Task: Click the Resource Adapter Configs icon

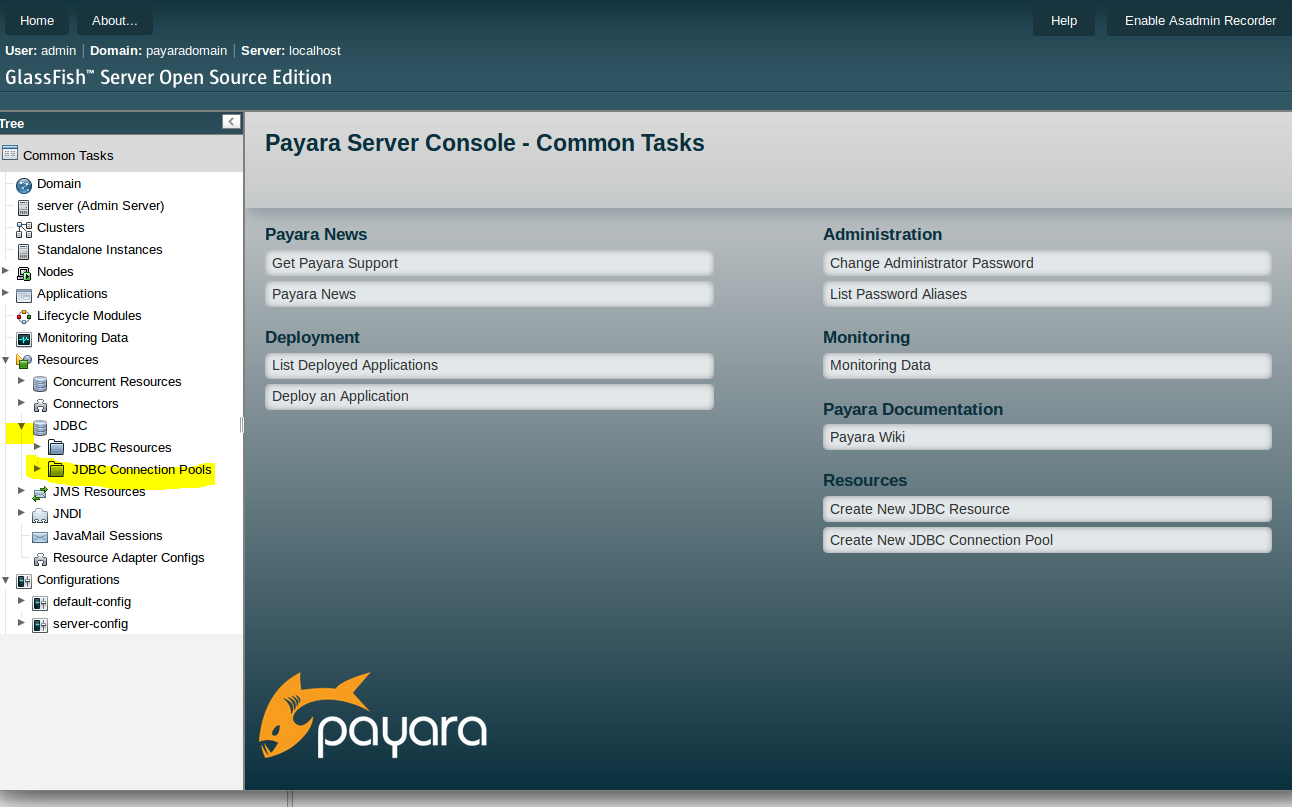Action: coord(40,559)
